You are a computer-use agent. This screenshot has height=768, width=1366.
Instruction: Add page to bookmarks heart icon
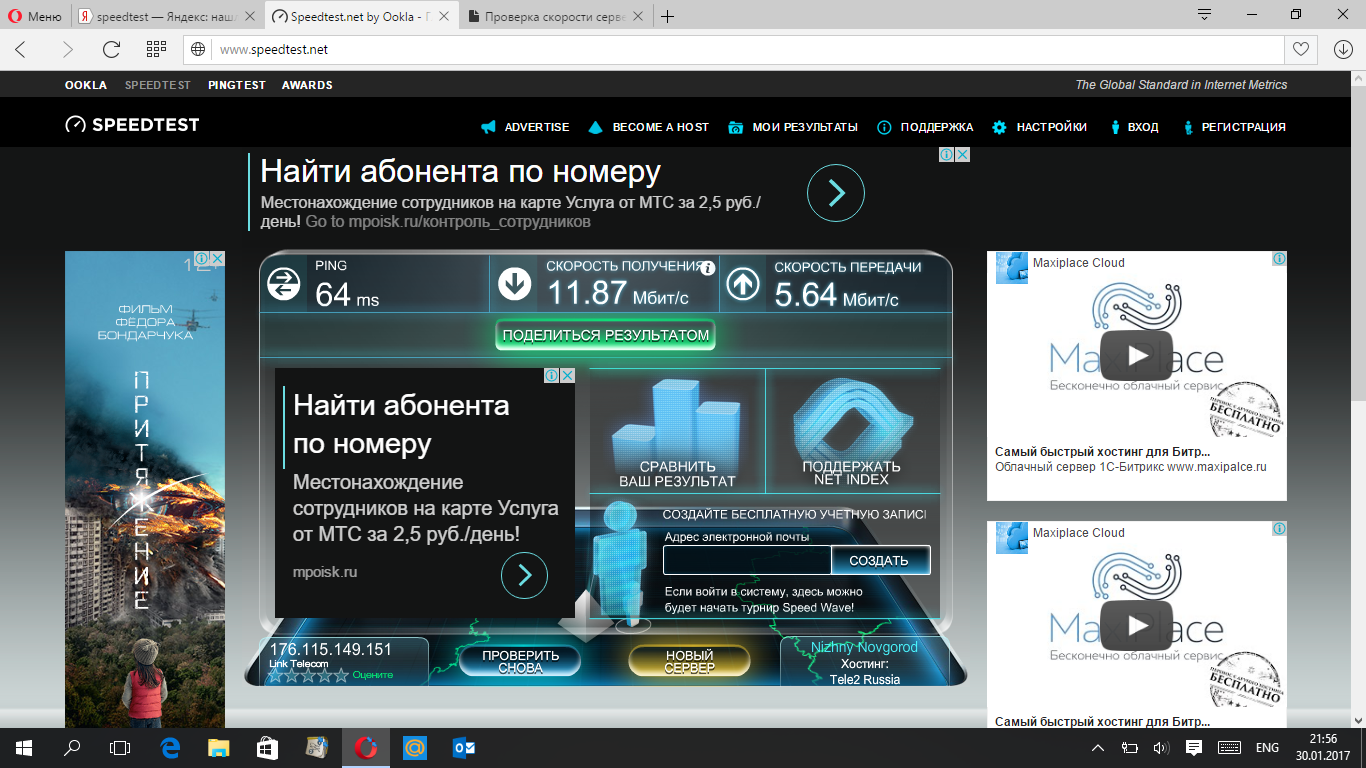[x=1300, y=49]
